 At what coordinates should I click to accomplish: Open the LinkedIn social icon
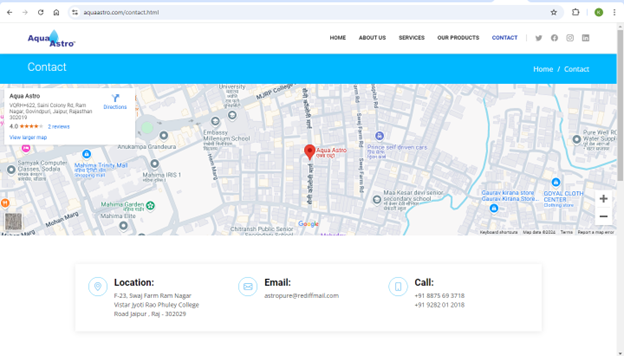pos(585,38)
